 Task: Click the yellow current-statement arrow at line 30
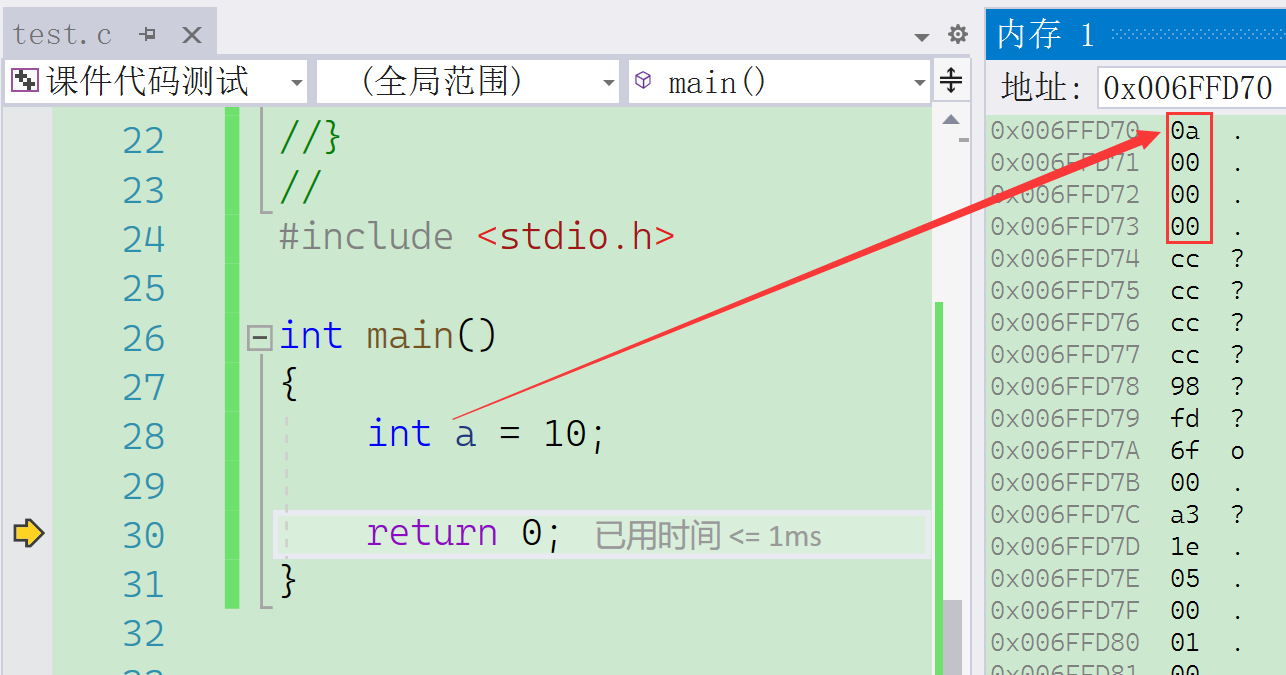coord(28,533)
